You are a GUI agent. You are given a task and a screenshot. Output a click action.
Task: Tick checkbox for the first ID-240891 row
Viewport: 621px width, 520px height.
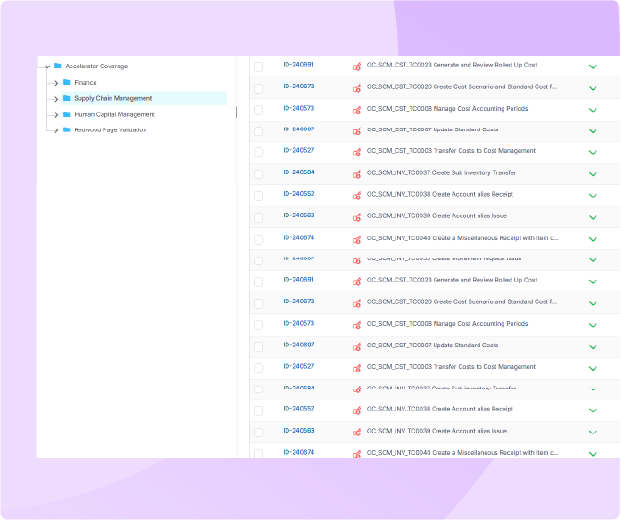coord(259,66)
